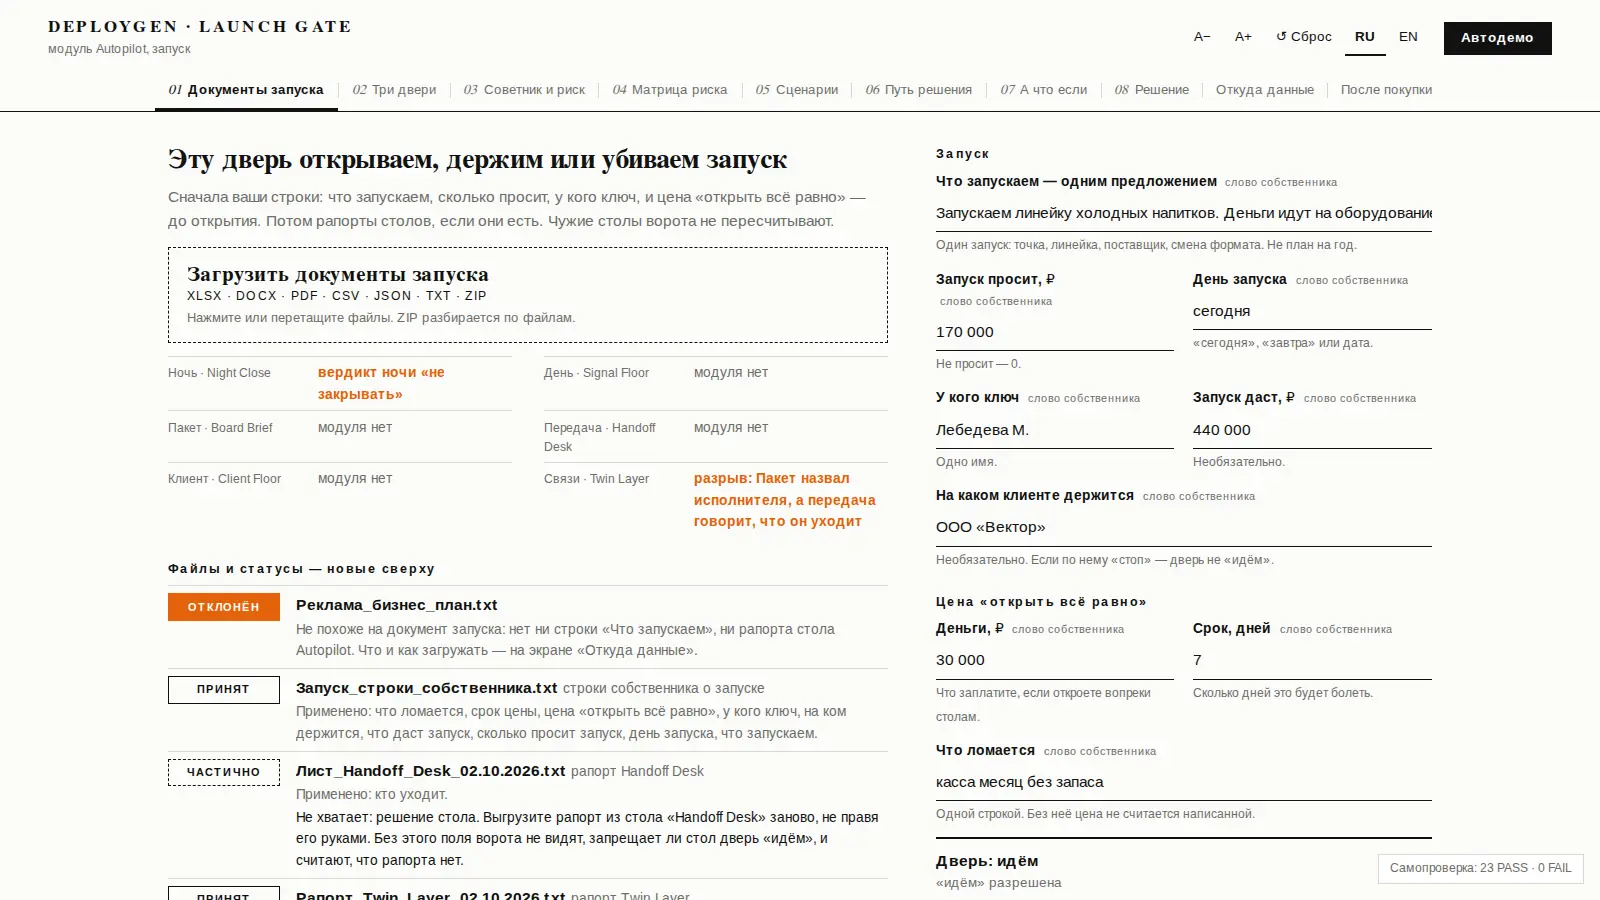The image size is (1600, 900).
Task: Edit the Деньги field with 30 000
Action: 1055,660
